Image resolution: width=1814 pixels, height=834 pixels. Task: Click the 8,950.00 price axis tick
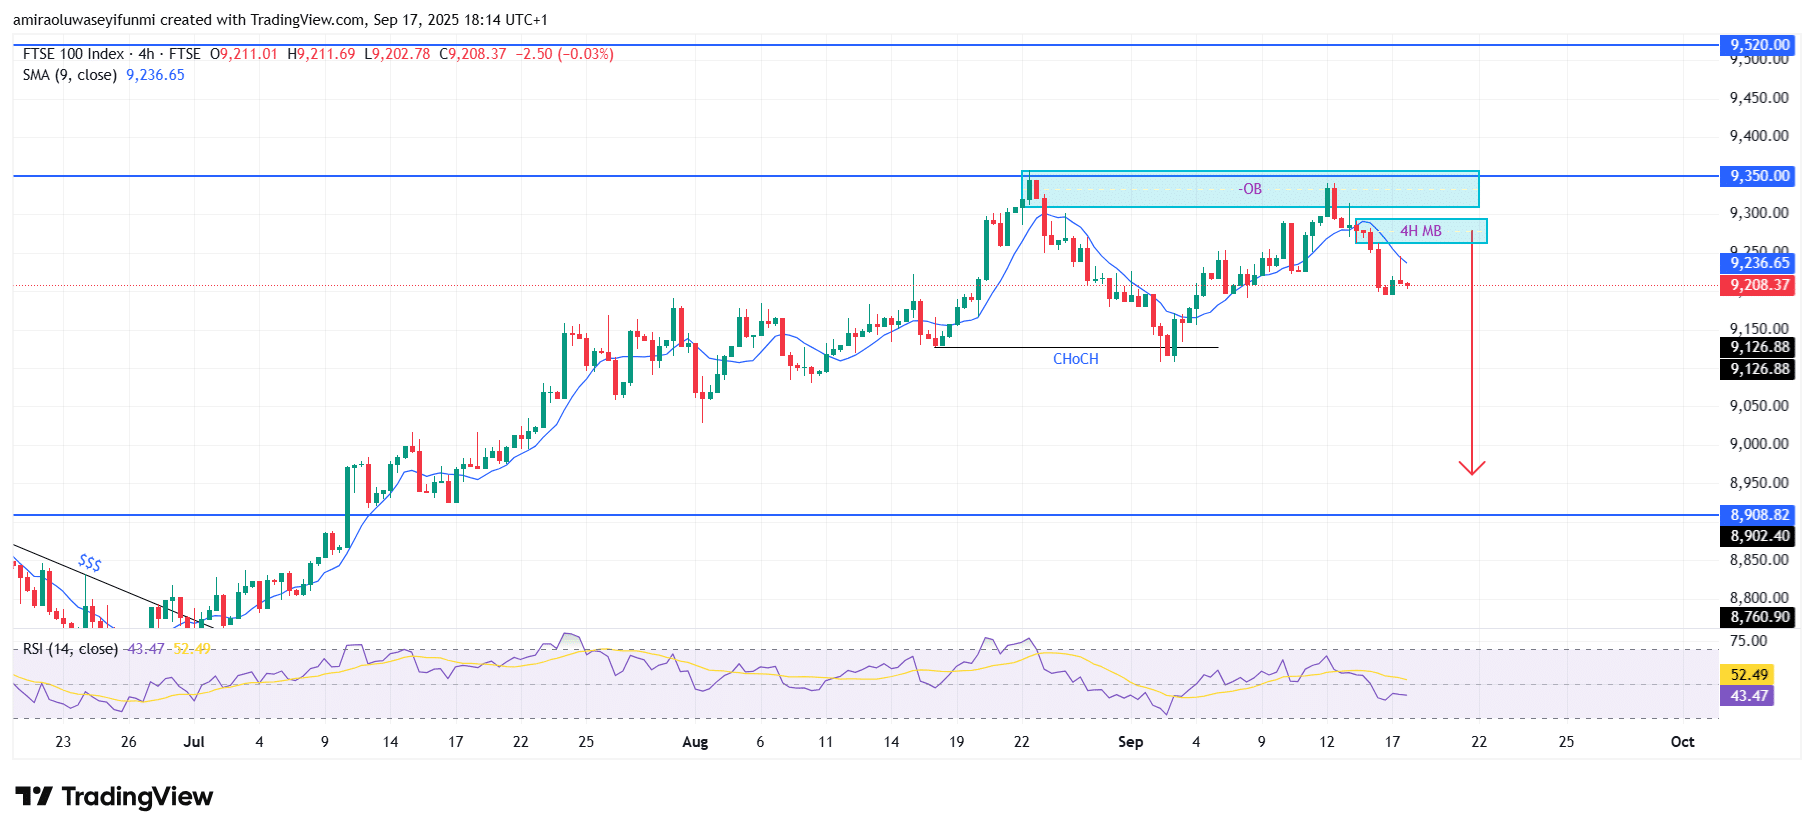(1759, 483)
